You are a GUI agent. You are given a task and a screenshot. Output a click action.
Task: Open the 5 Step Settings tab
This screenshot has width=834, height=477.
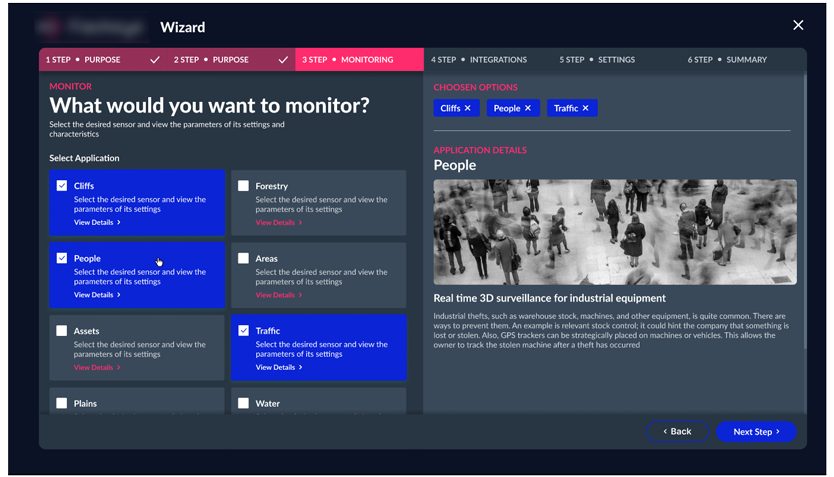tap(597, 60)
